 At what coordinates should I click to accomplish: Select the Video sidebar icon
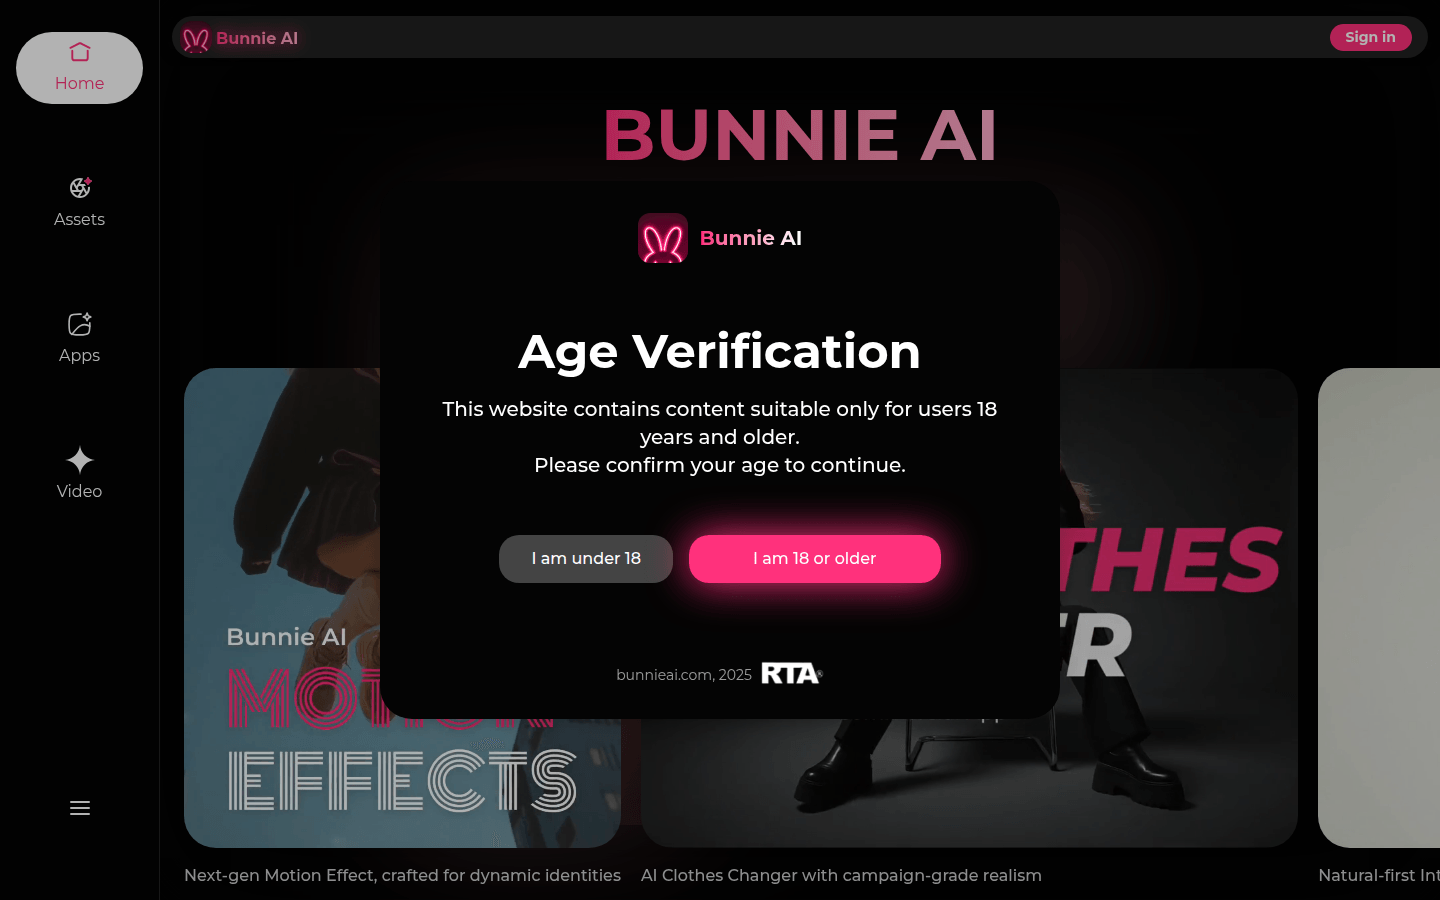pyautogui.click(x=79, y=459)
